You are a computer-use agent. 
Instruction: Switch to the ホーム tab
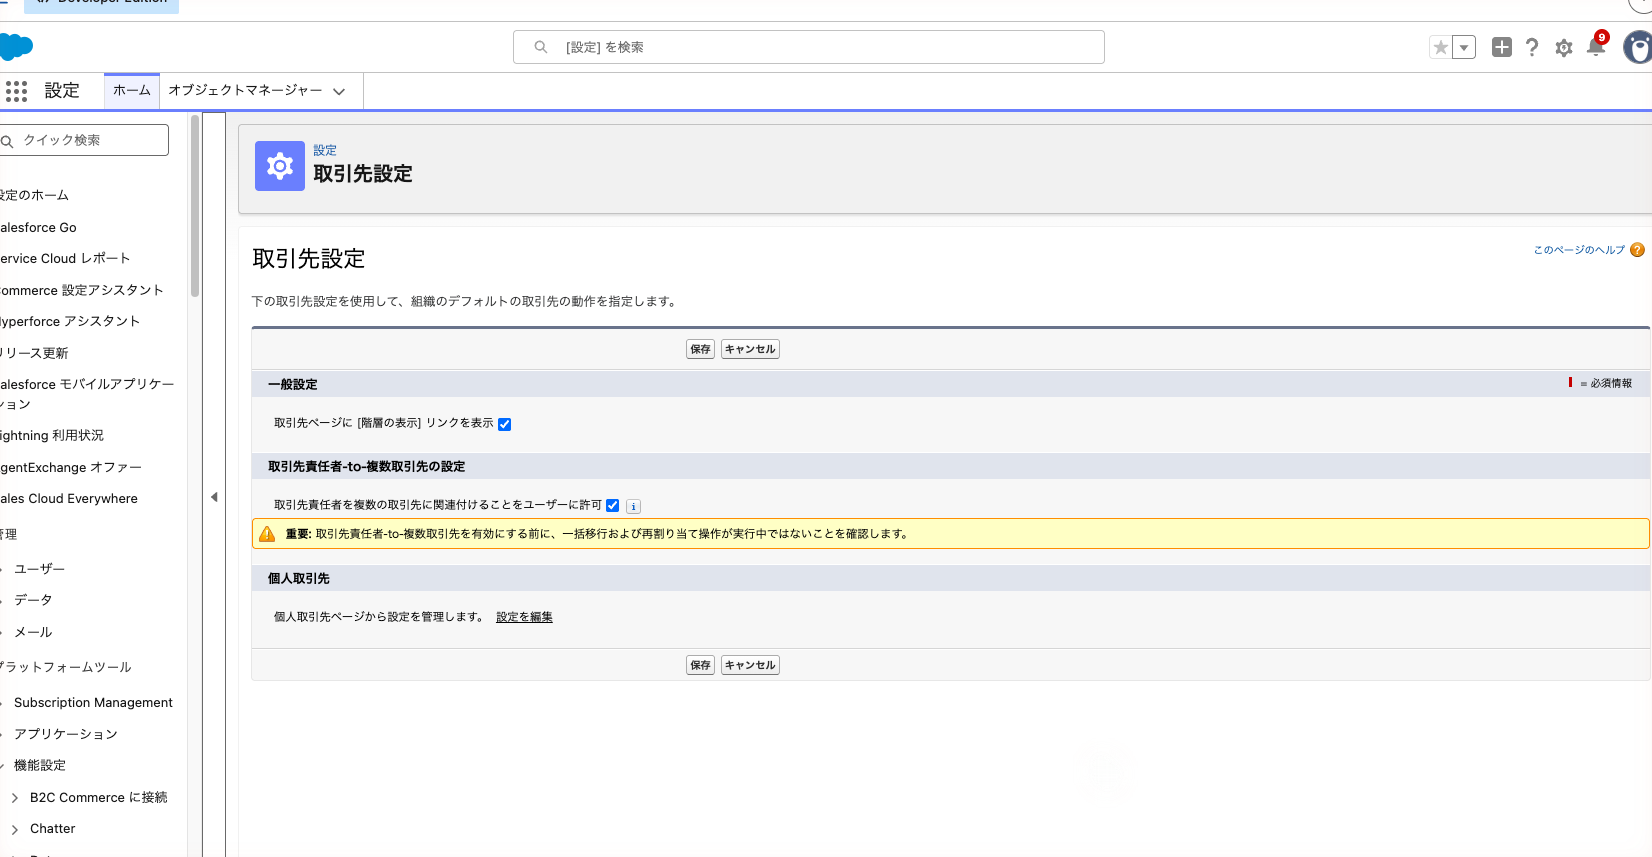click(x=132, y=90)
